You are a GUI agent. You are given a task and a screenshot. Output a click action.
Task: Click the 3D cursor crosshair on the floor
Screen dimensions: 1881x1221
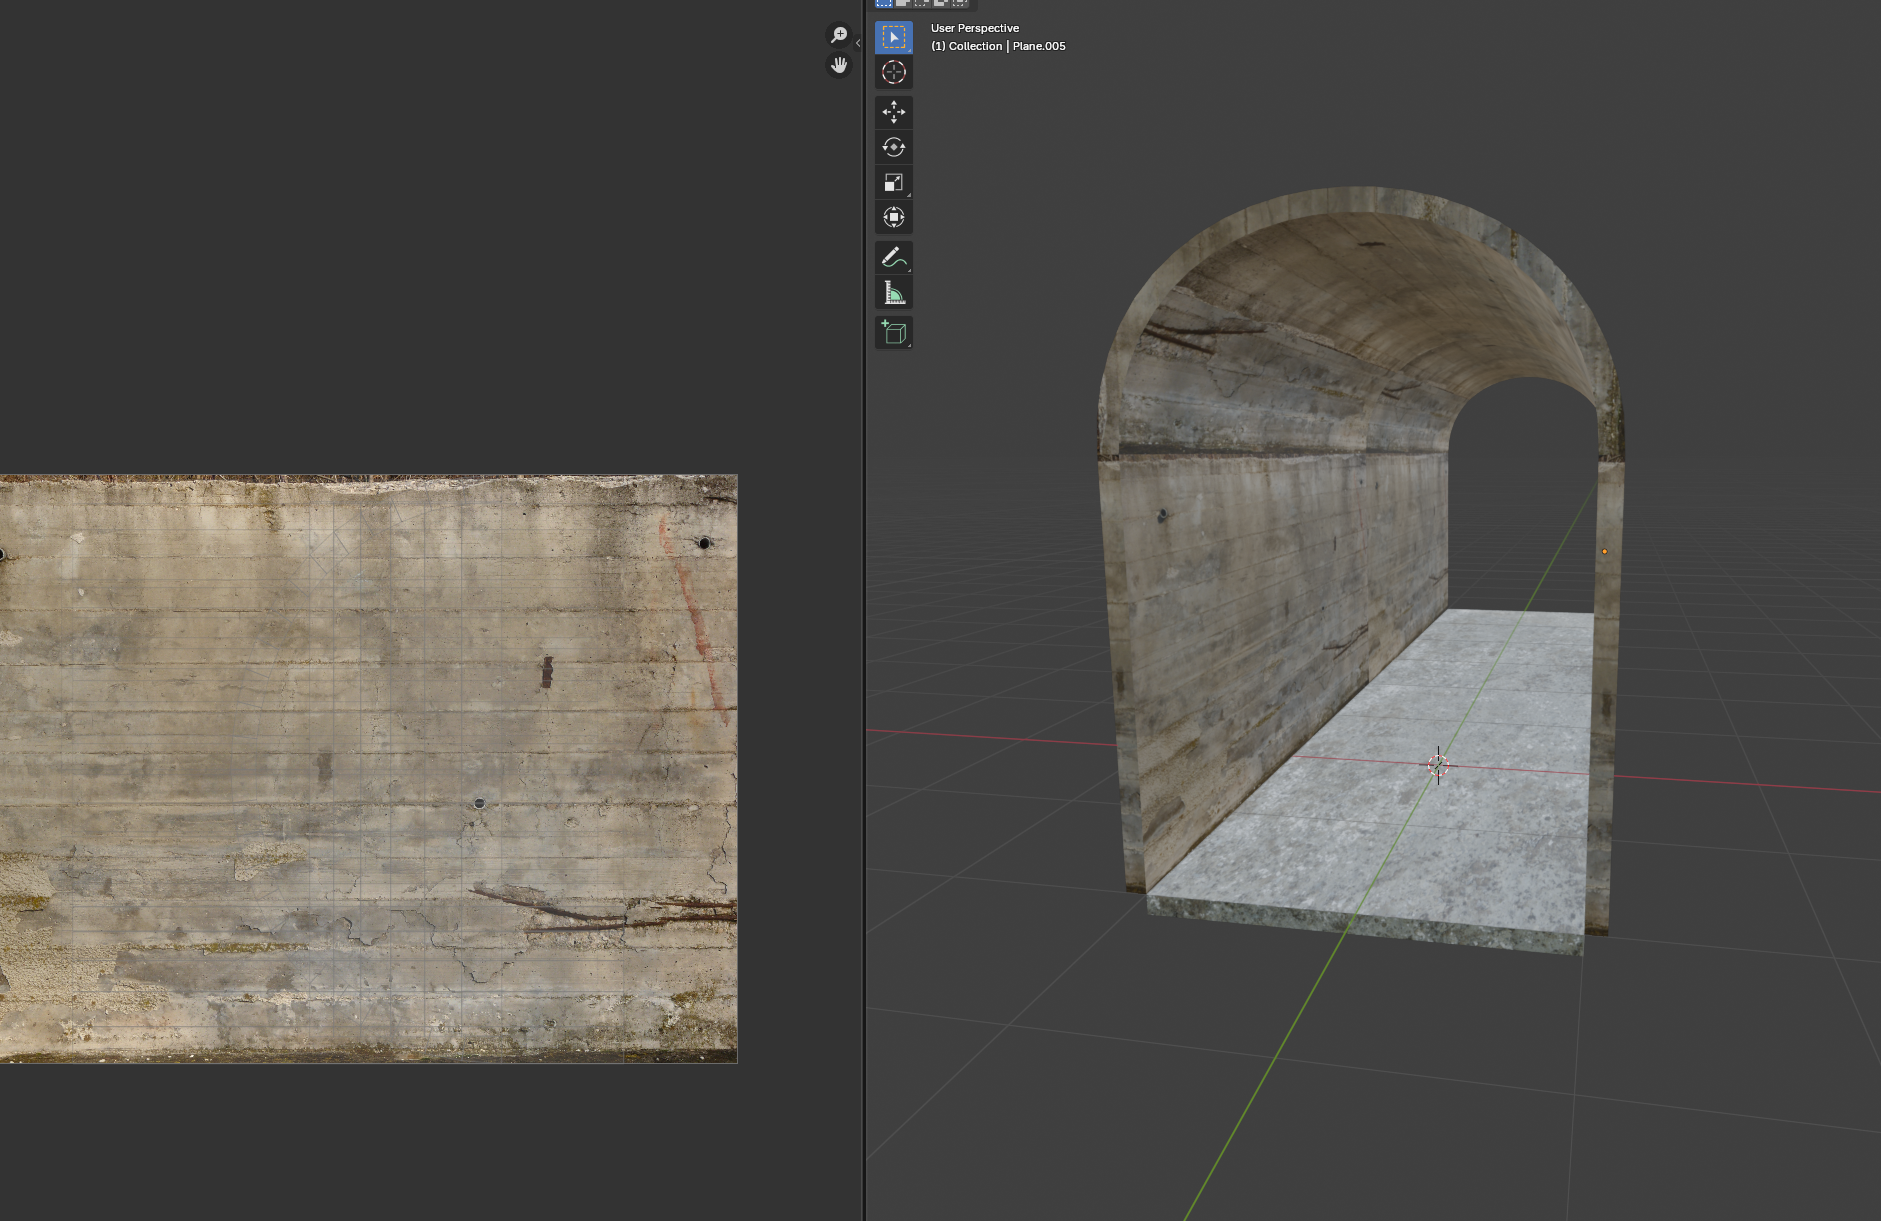point(1438,765)
